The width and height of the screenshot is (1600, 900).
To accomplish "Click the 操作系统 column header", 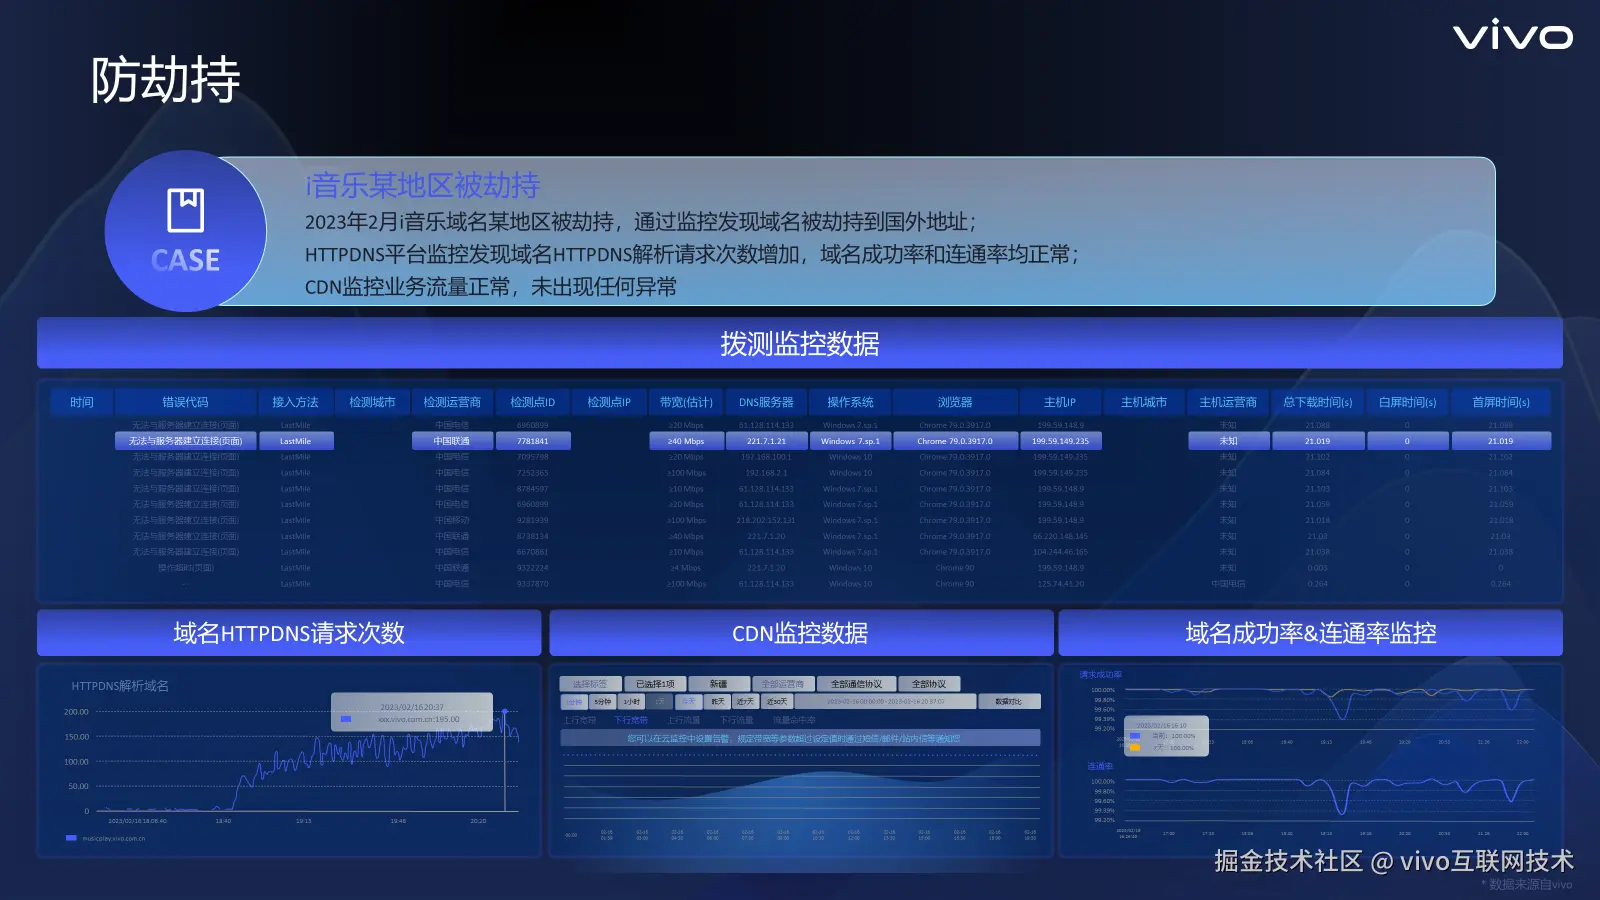I will (850, 402).
